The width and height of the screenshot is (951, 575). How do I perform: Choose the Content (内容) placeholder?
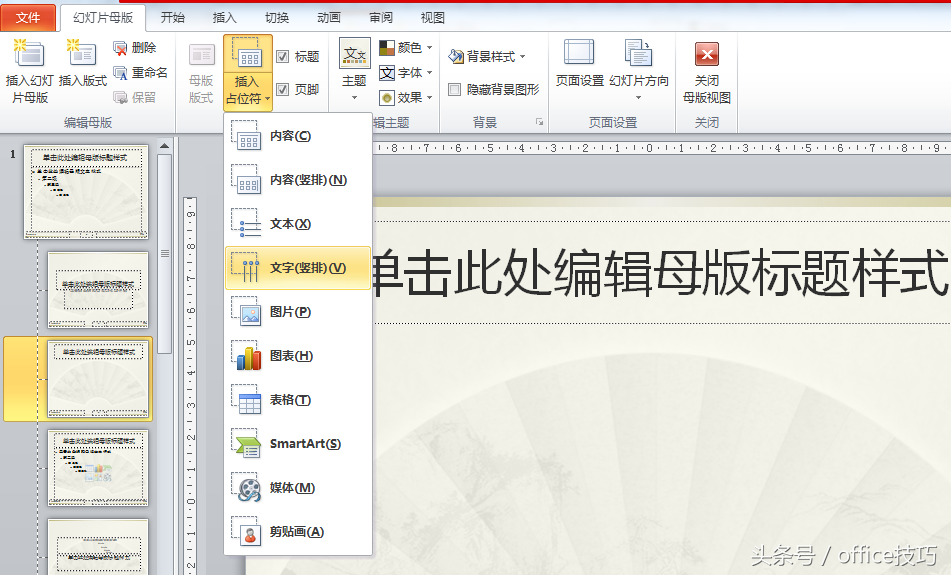[298, 136]
